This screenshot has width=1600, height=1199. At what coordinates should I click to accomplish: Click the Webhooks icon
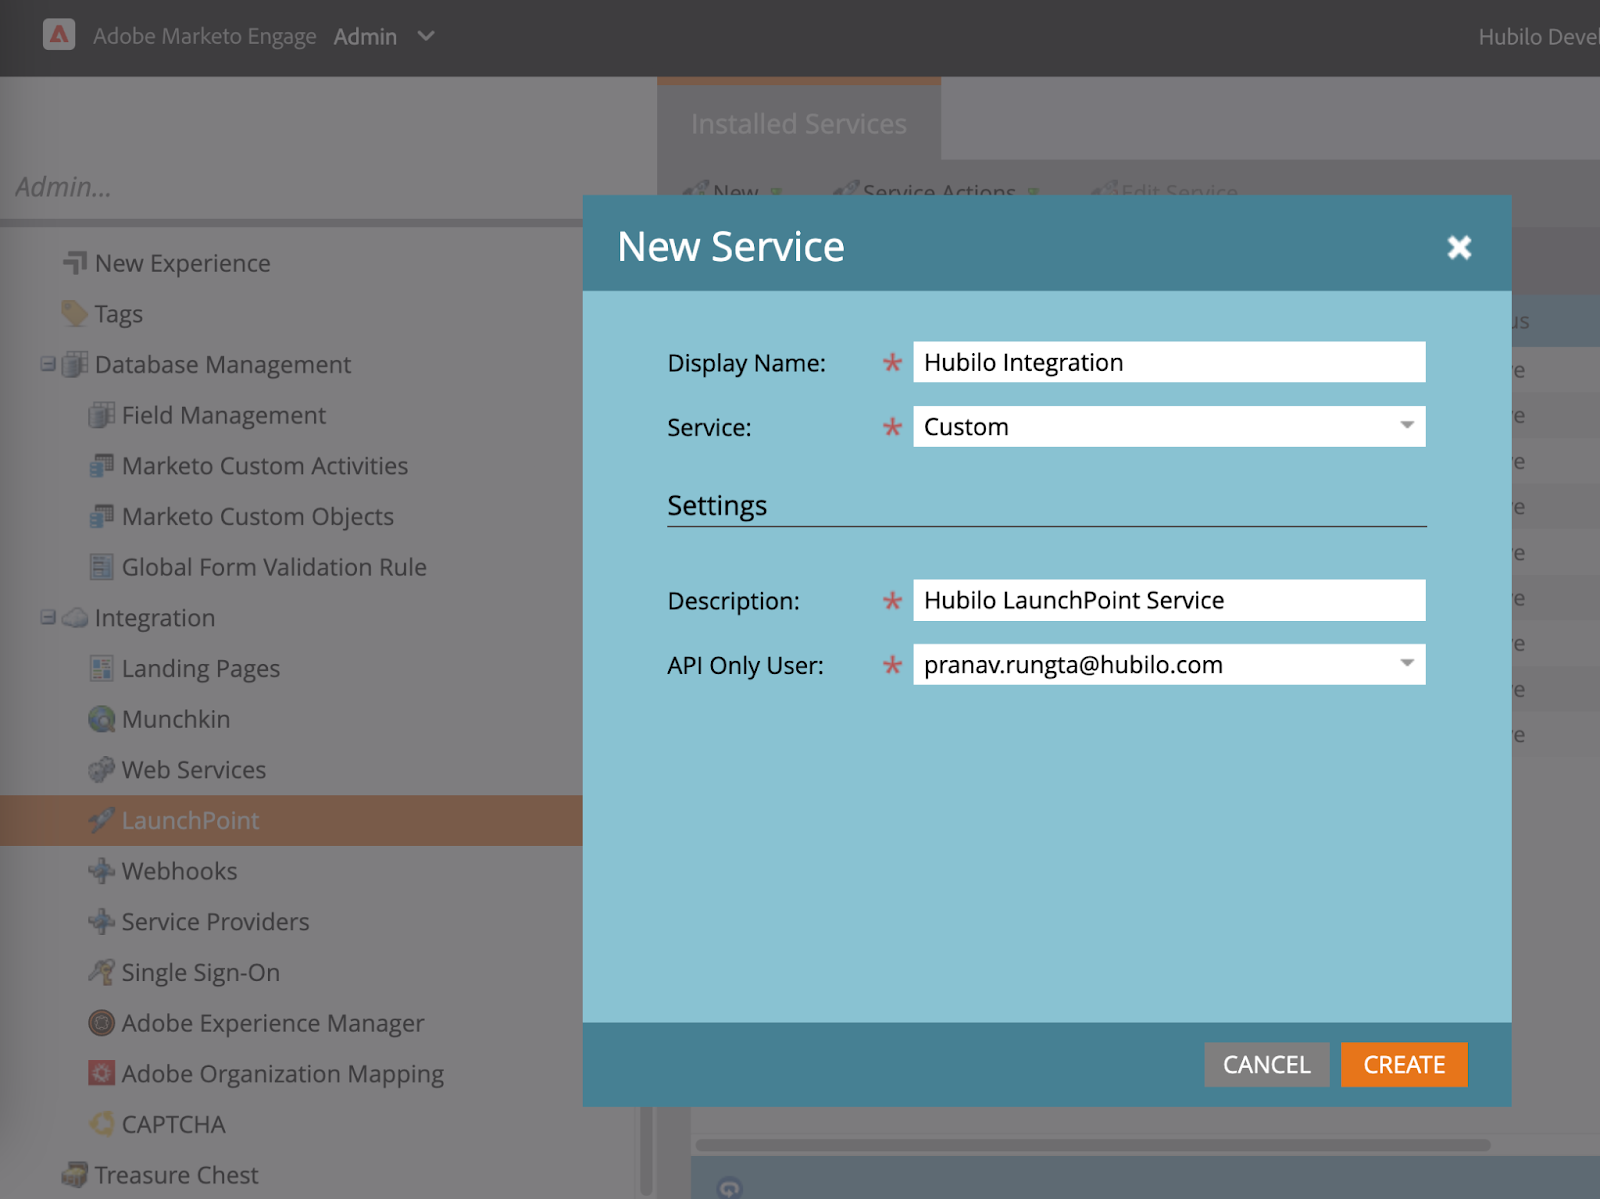tap(101, 871)
